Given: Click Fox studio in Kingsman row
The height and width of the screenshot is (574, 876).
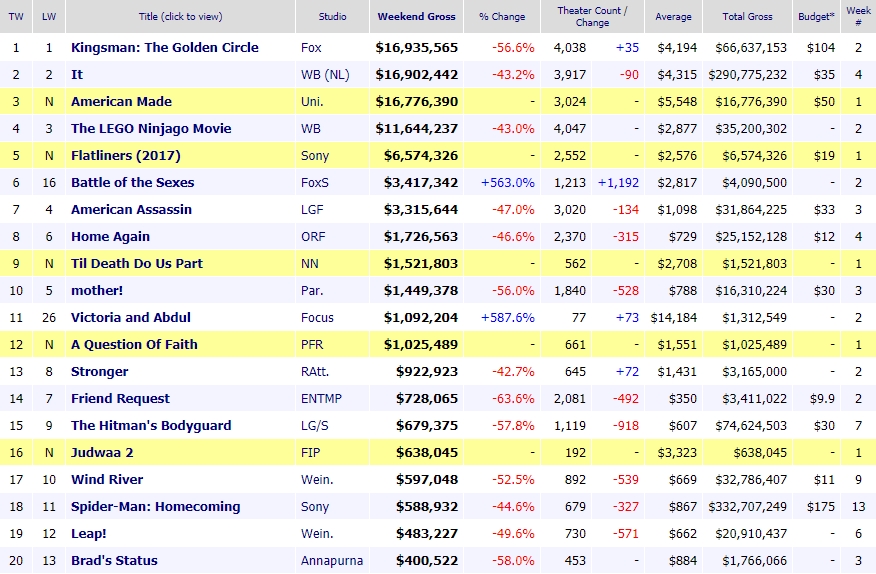Looking at the screenshot, I should pyautogui.click(x=311, y=48).
